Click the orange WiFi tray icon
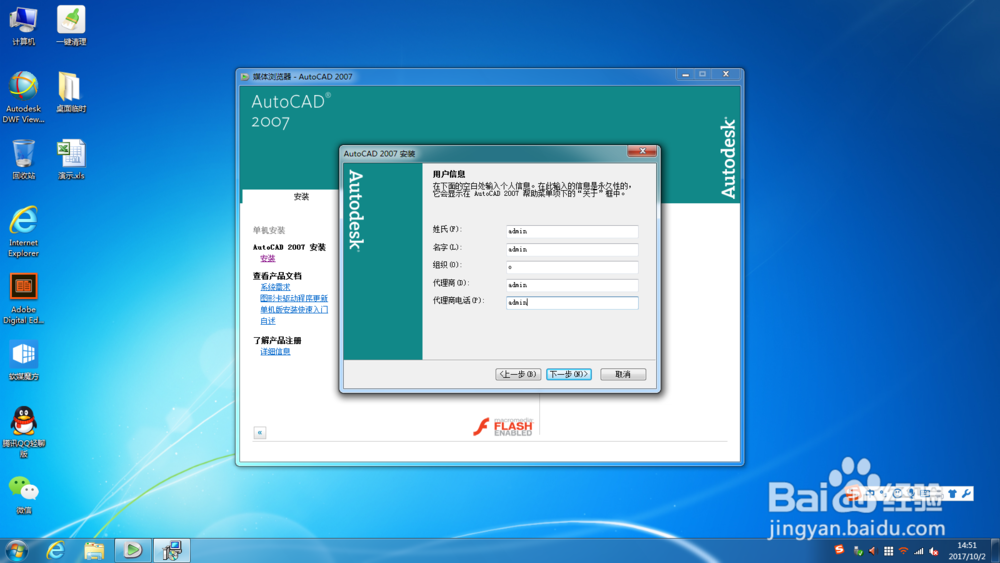Image resolution: width=1000 pixels, height=563 pixels. [x=903, y=551]
